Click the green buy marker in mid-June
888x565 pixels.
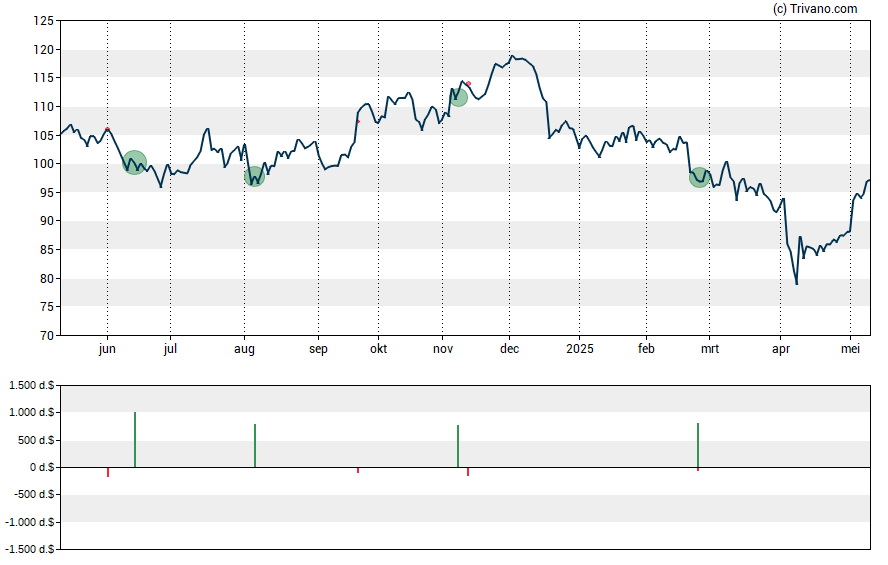click(x=135, y=162)
